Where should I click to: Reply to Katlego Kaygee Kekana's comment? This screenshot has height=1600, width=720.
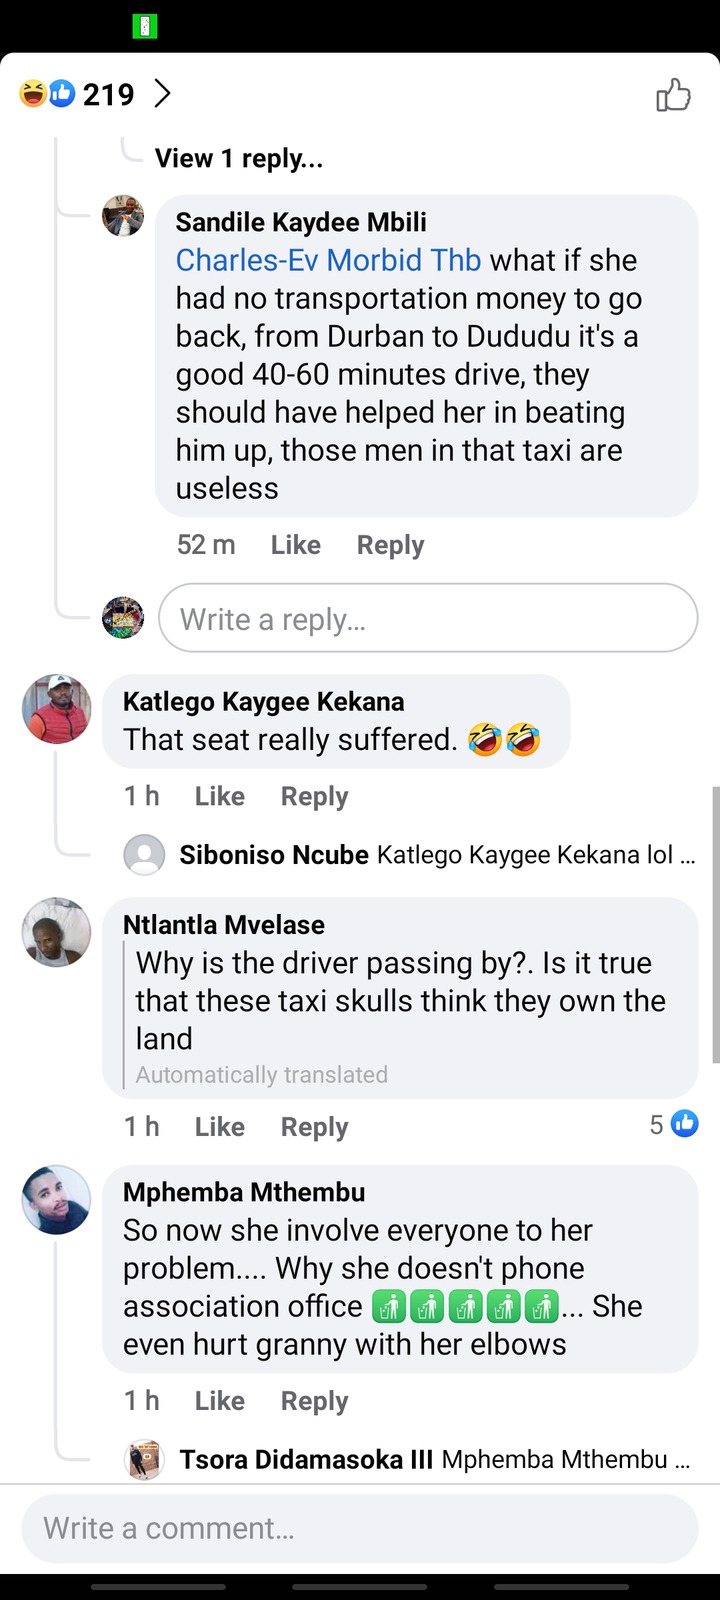coord(314,796)
